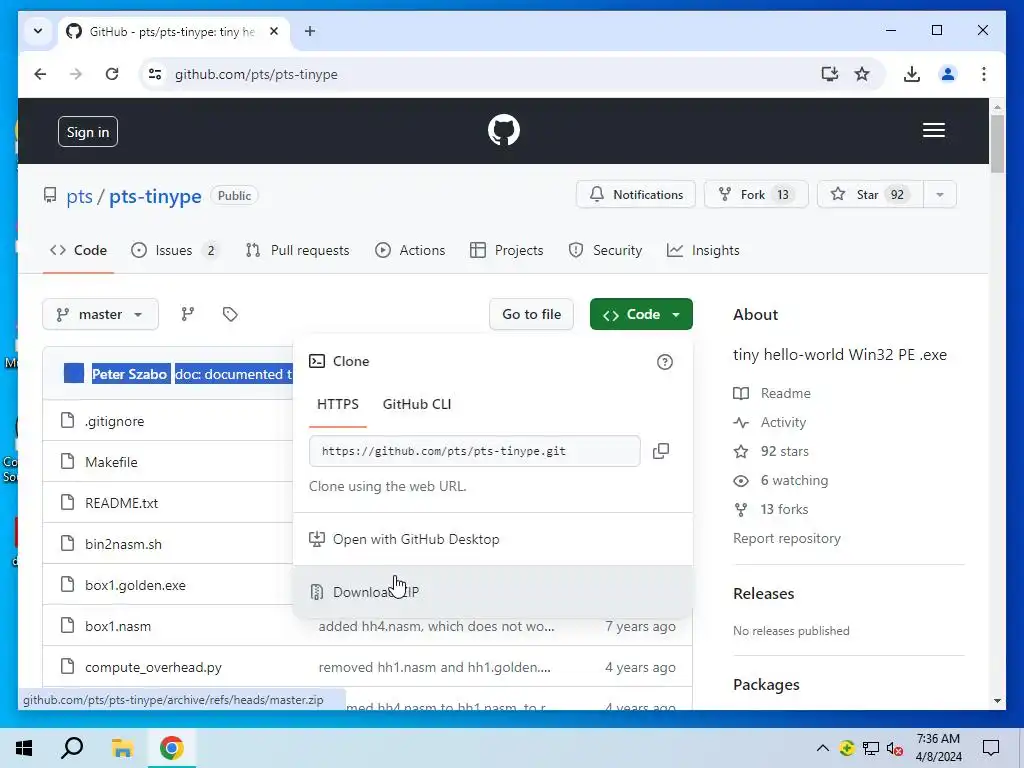Expand the master branch dropdown
Viewport: 1024px width, 768px height.
pos(100,314)
